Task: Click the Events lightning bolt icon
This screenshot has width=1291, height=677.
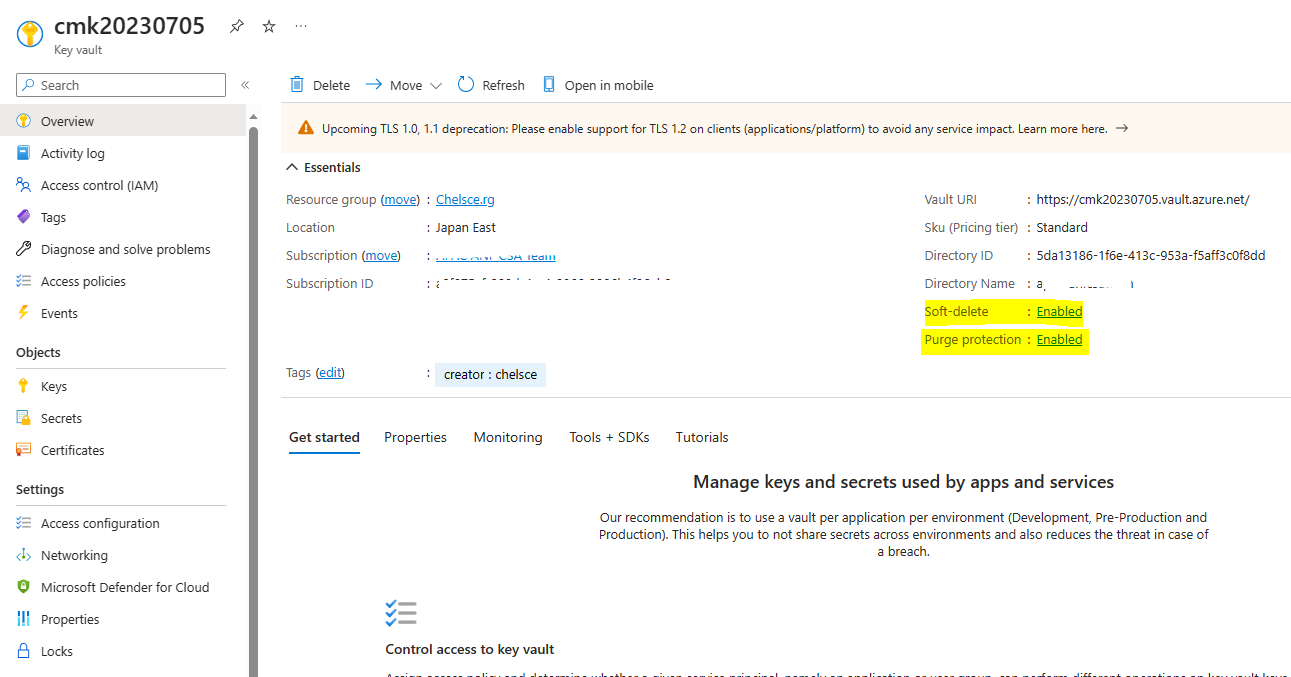Action: click(24, 313)
